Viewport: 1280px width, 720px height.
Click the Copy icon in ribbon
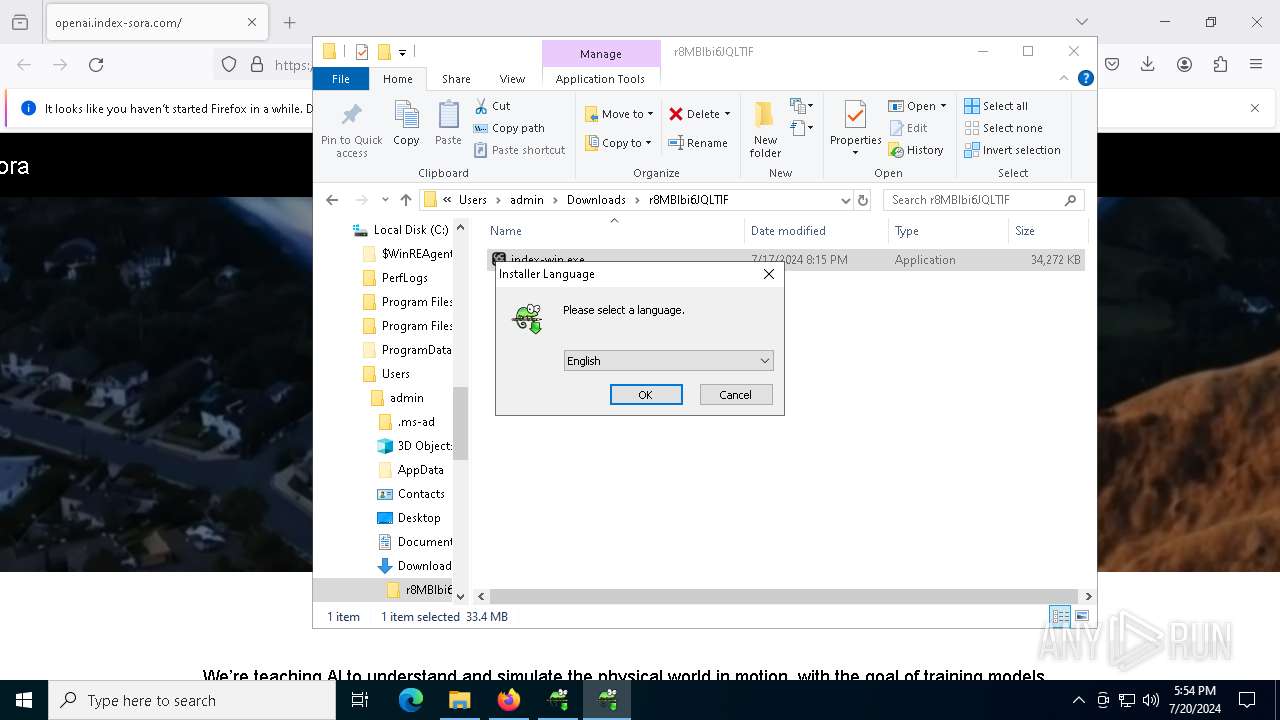(x=406, y=123)
